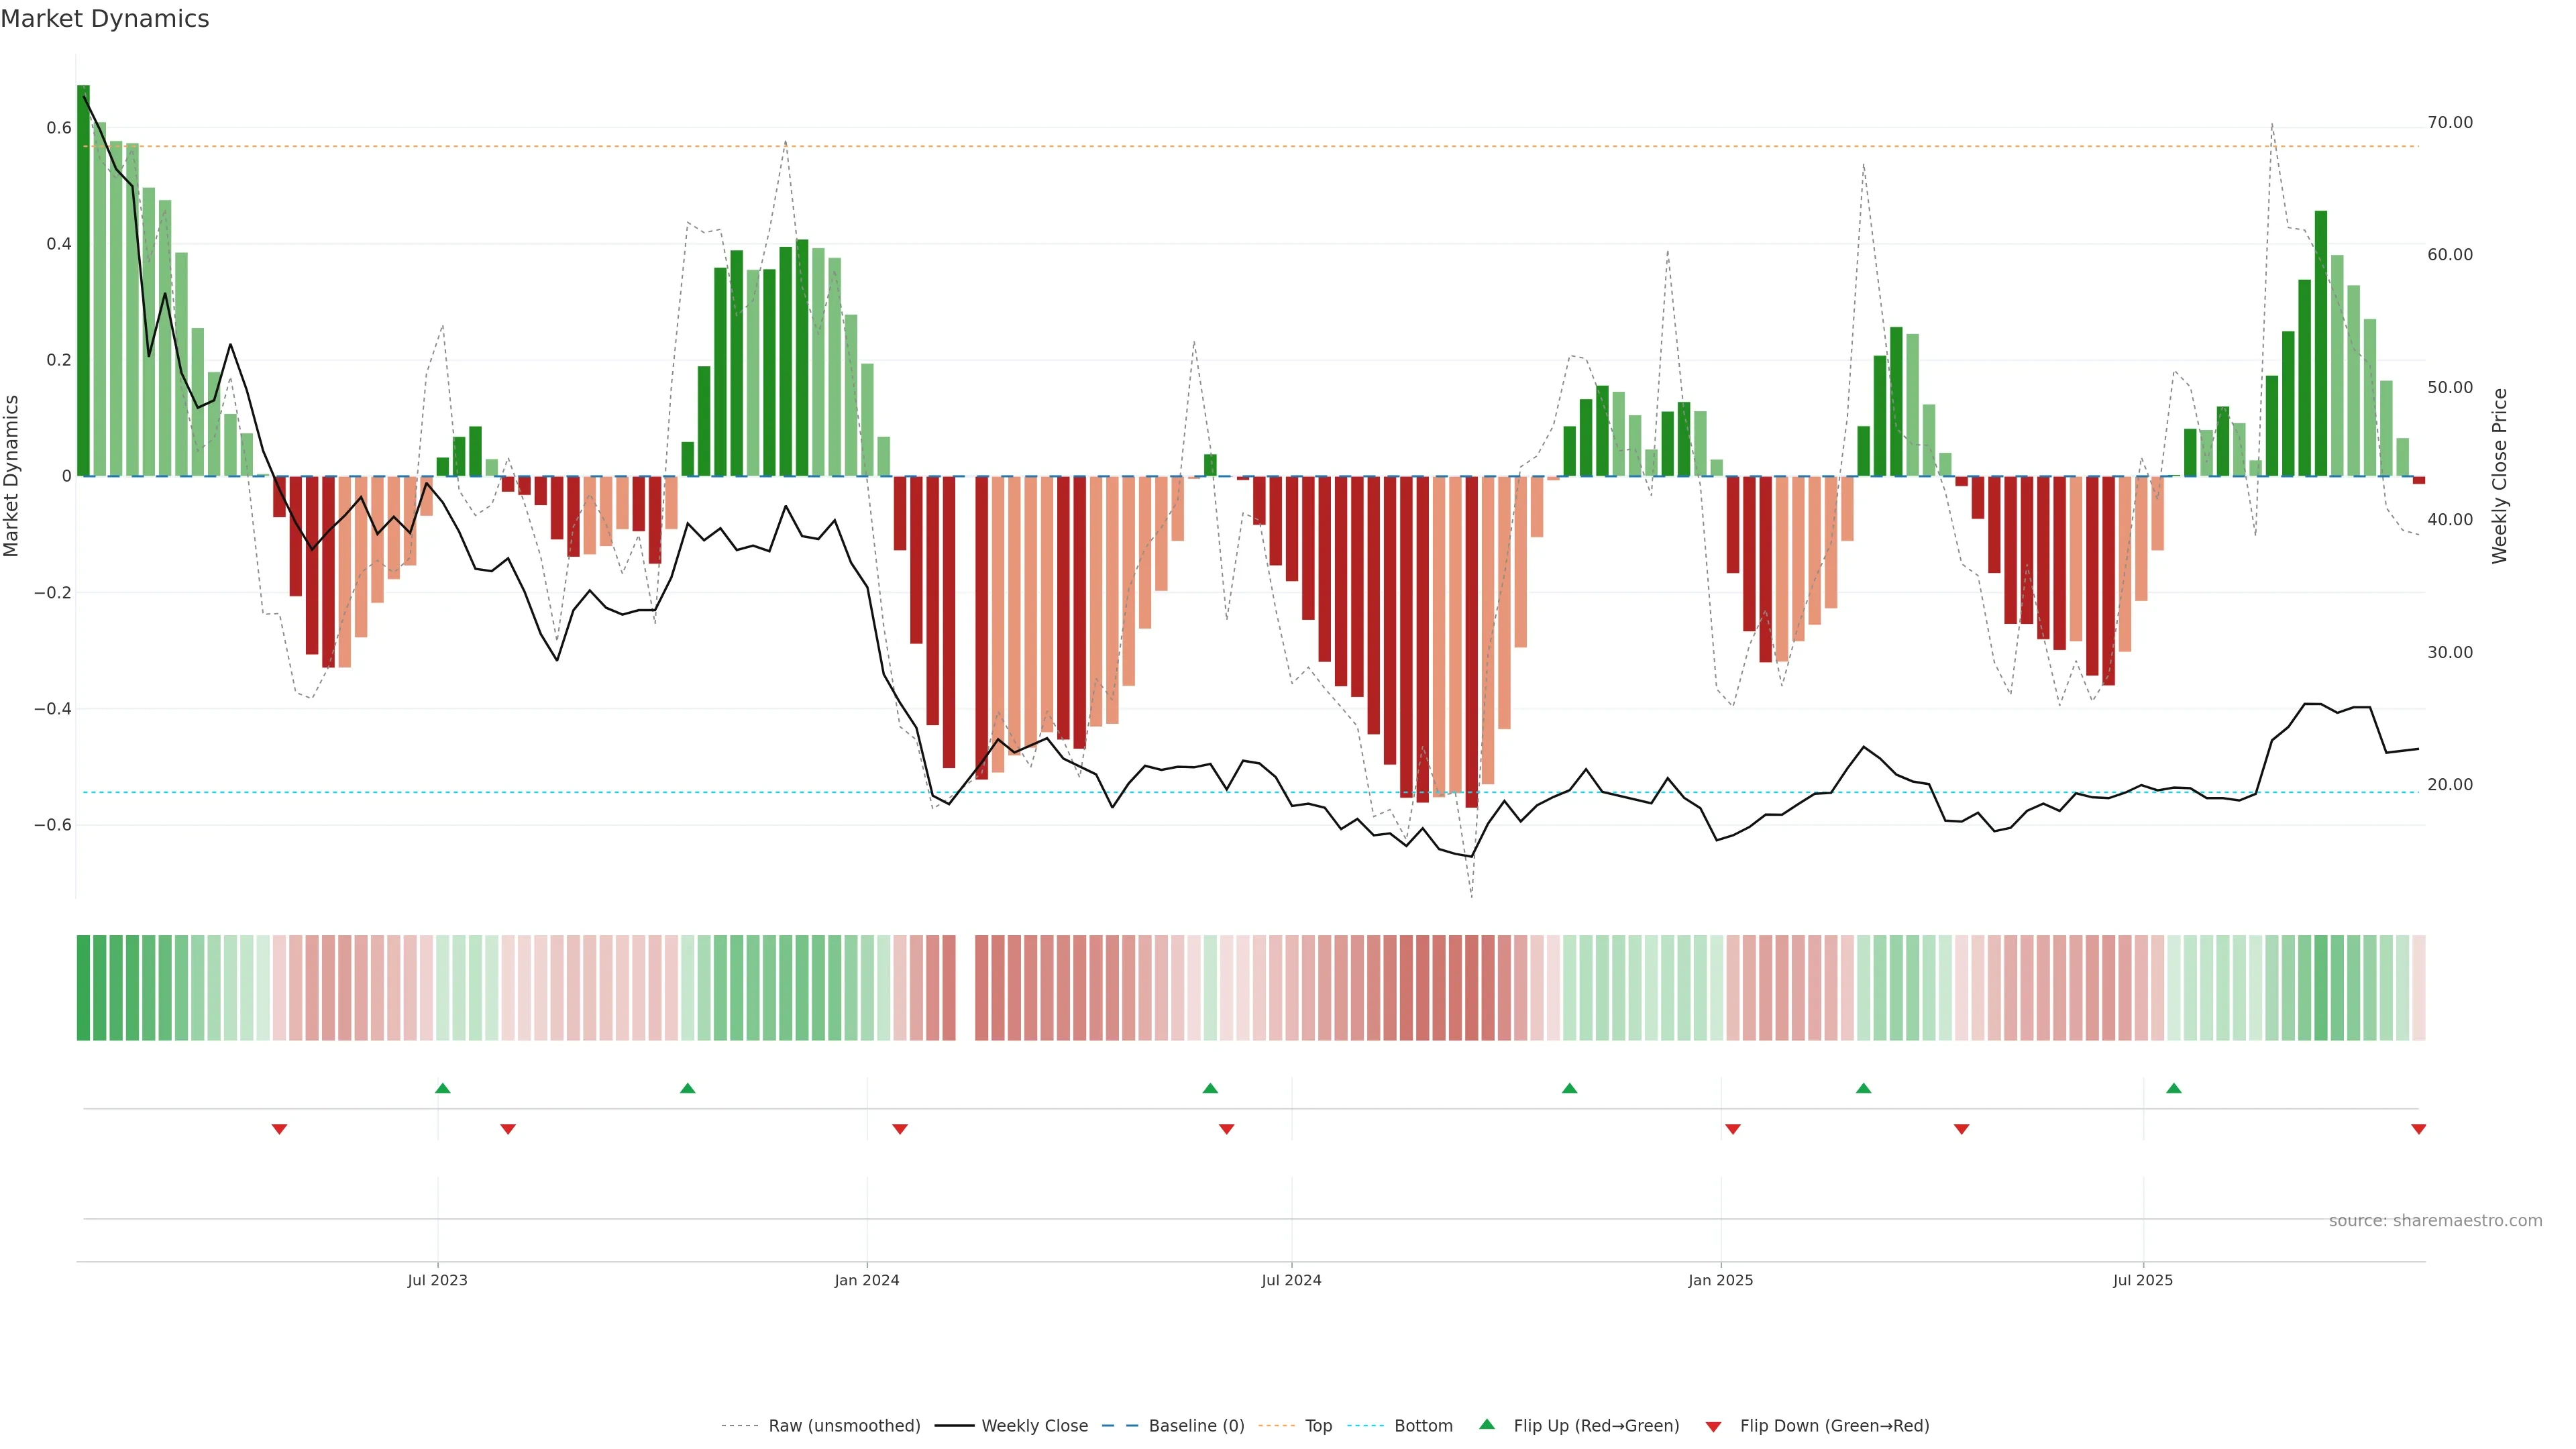Click the first dark green heat strip cell
Viewport: 2576px width, 1449px height.
click(83, 987)
